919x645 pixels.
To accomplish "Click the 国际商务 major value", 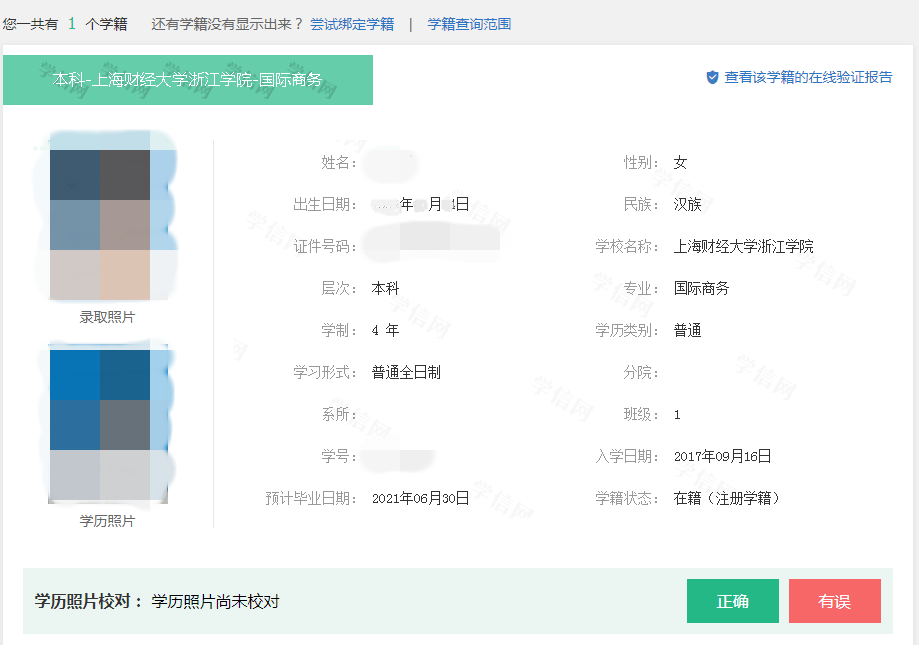I will (701, 288).
